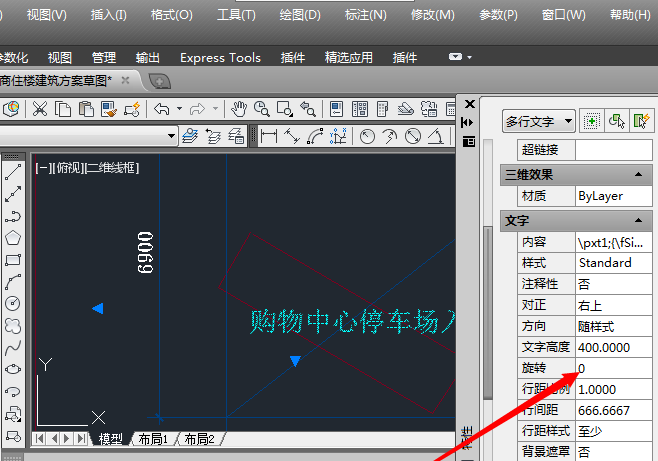Click the Zoom Previous icon

[308, 109]
